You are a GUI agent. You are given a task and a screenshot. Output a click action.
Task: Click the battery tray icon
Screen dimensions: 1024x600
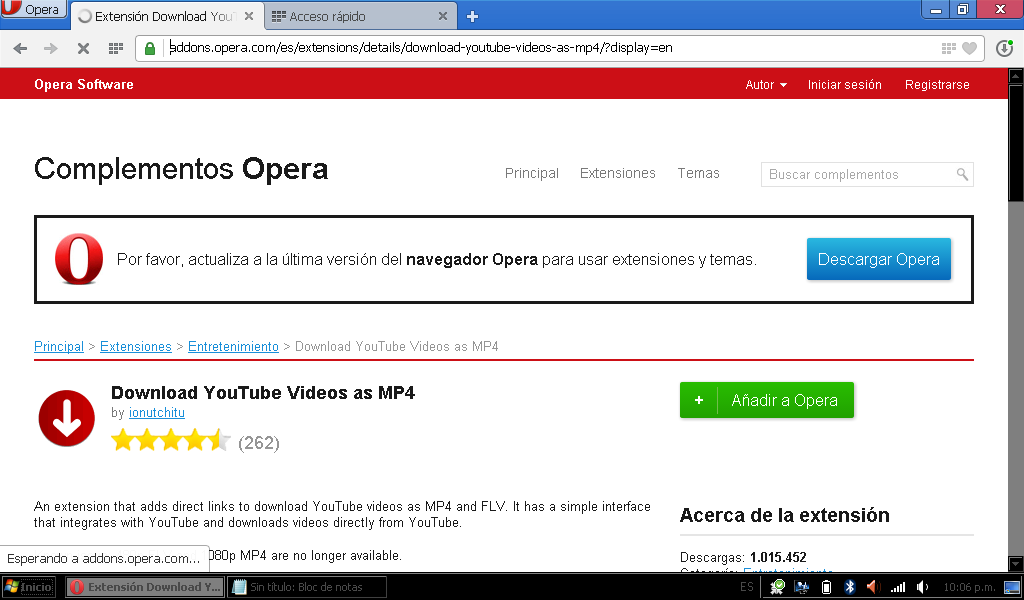pyautogui.click(x=826, y=587)
